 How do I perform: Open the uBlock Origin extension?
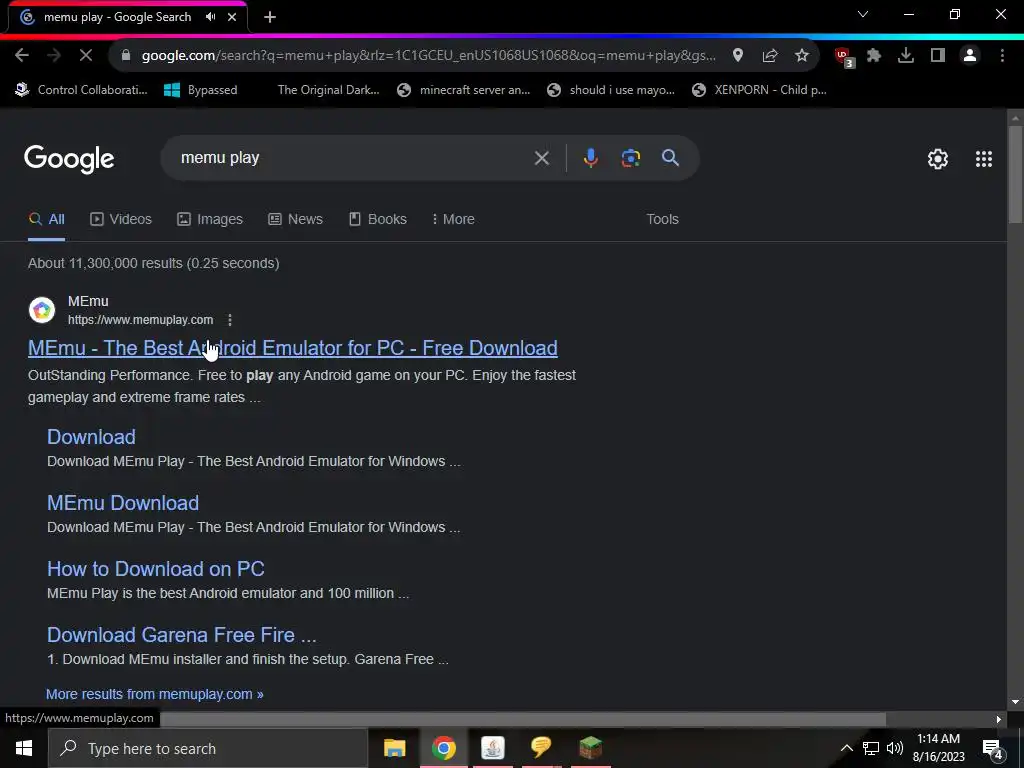[x=844, y=57]
